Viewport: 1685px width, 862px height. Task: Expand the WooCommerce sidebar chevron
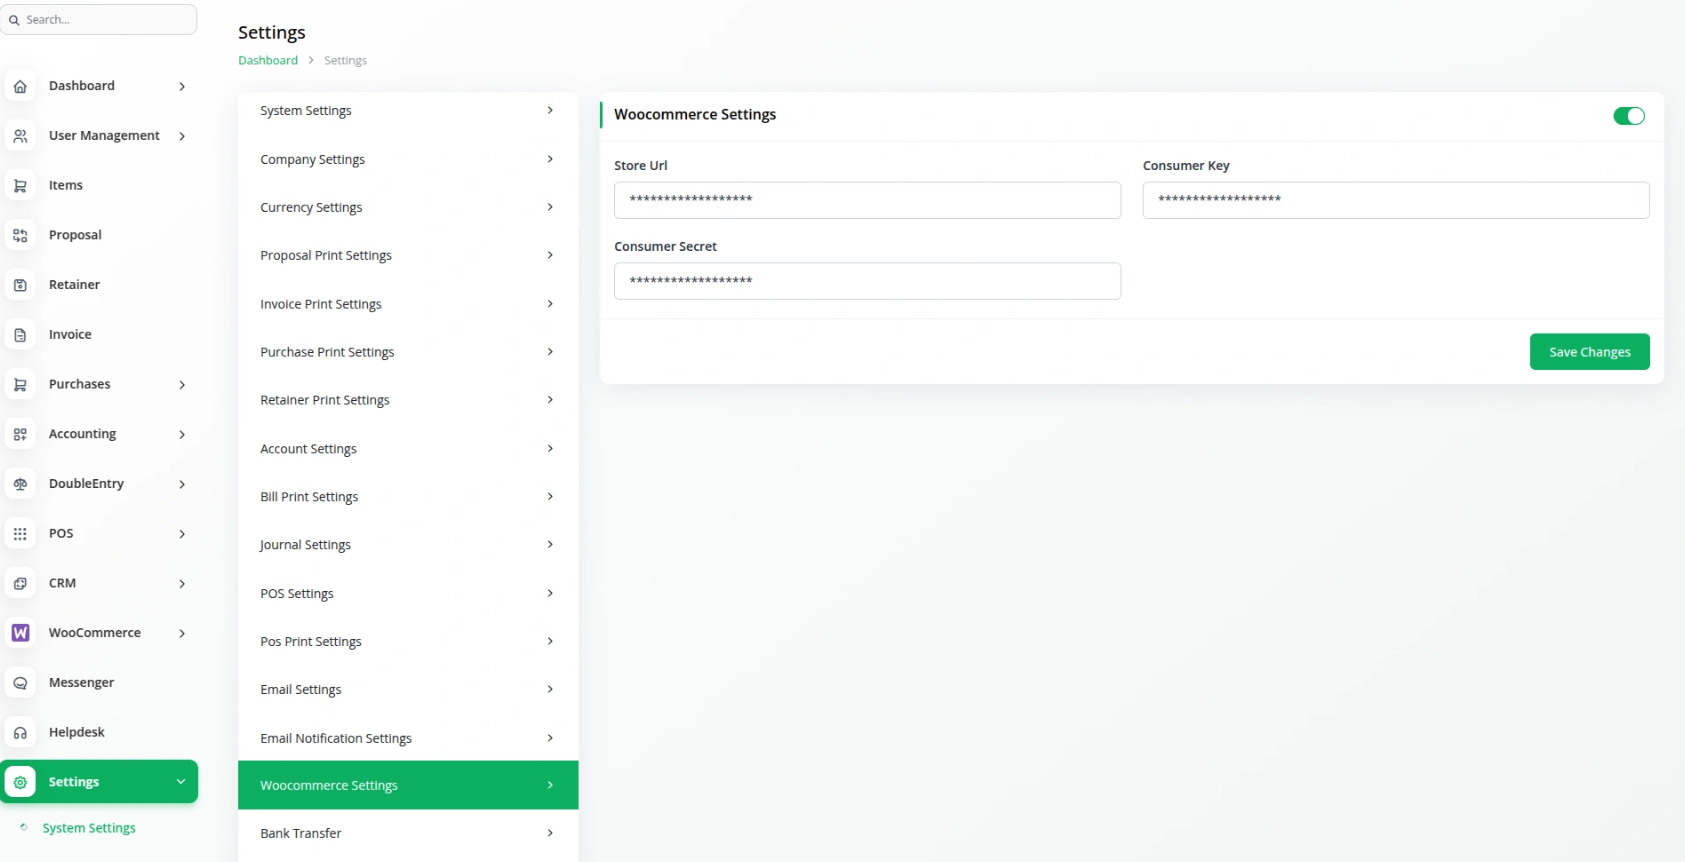182,633
